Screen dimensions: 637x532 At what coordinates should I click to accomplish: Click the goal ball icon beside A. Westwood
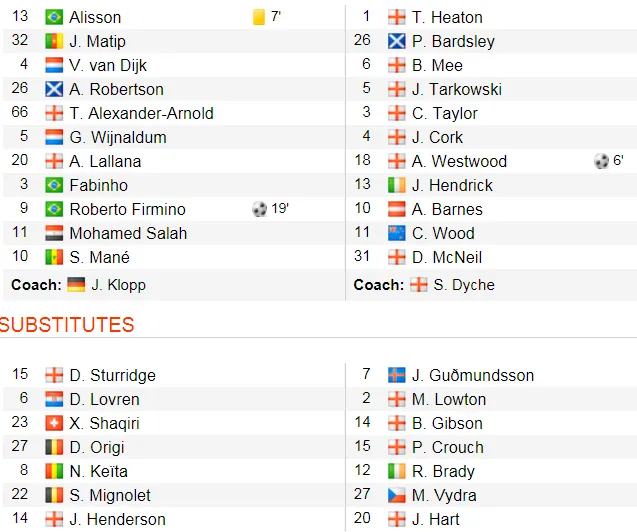click(601, 161)
